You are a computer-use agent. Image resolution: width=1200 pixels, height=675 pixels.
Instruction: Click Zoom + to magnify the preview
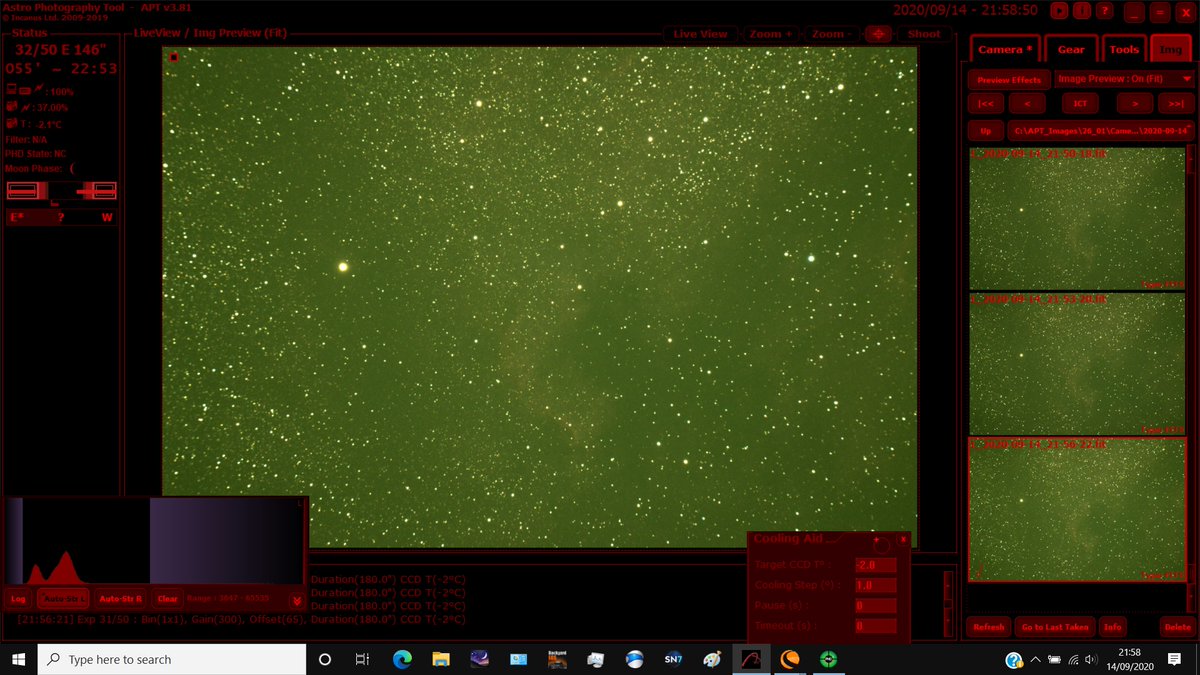coord(770,34)
